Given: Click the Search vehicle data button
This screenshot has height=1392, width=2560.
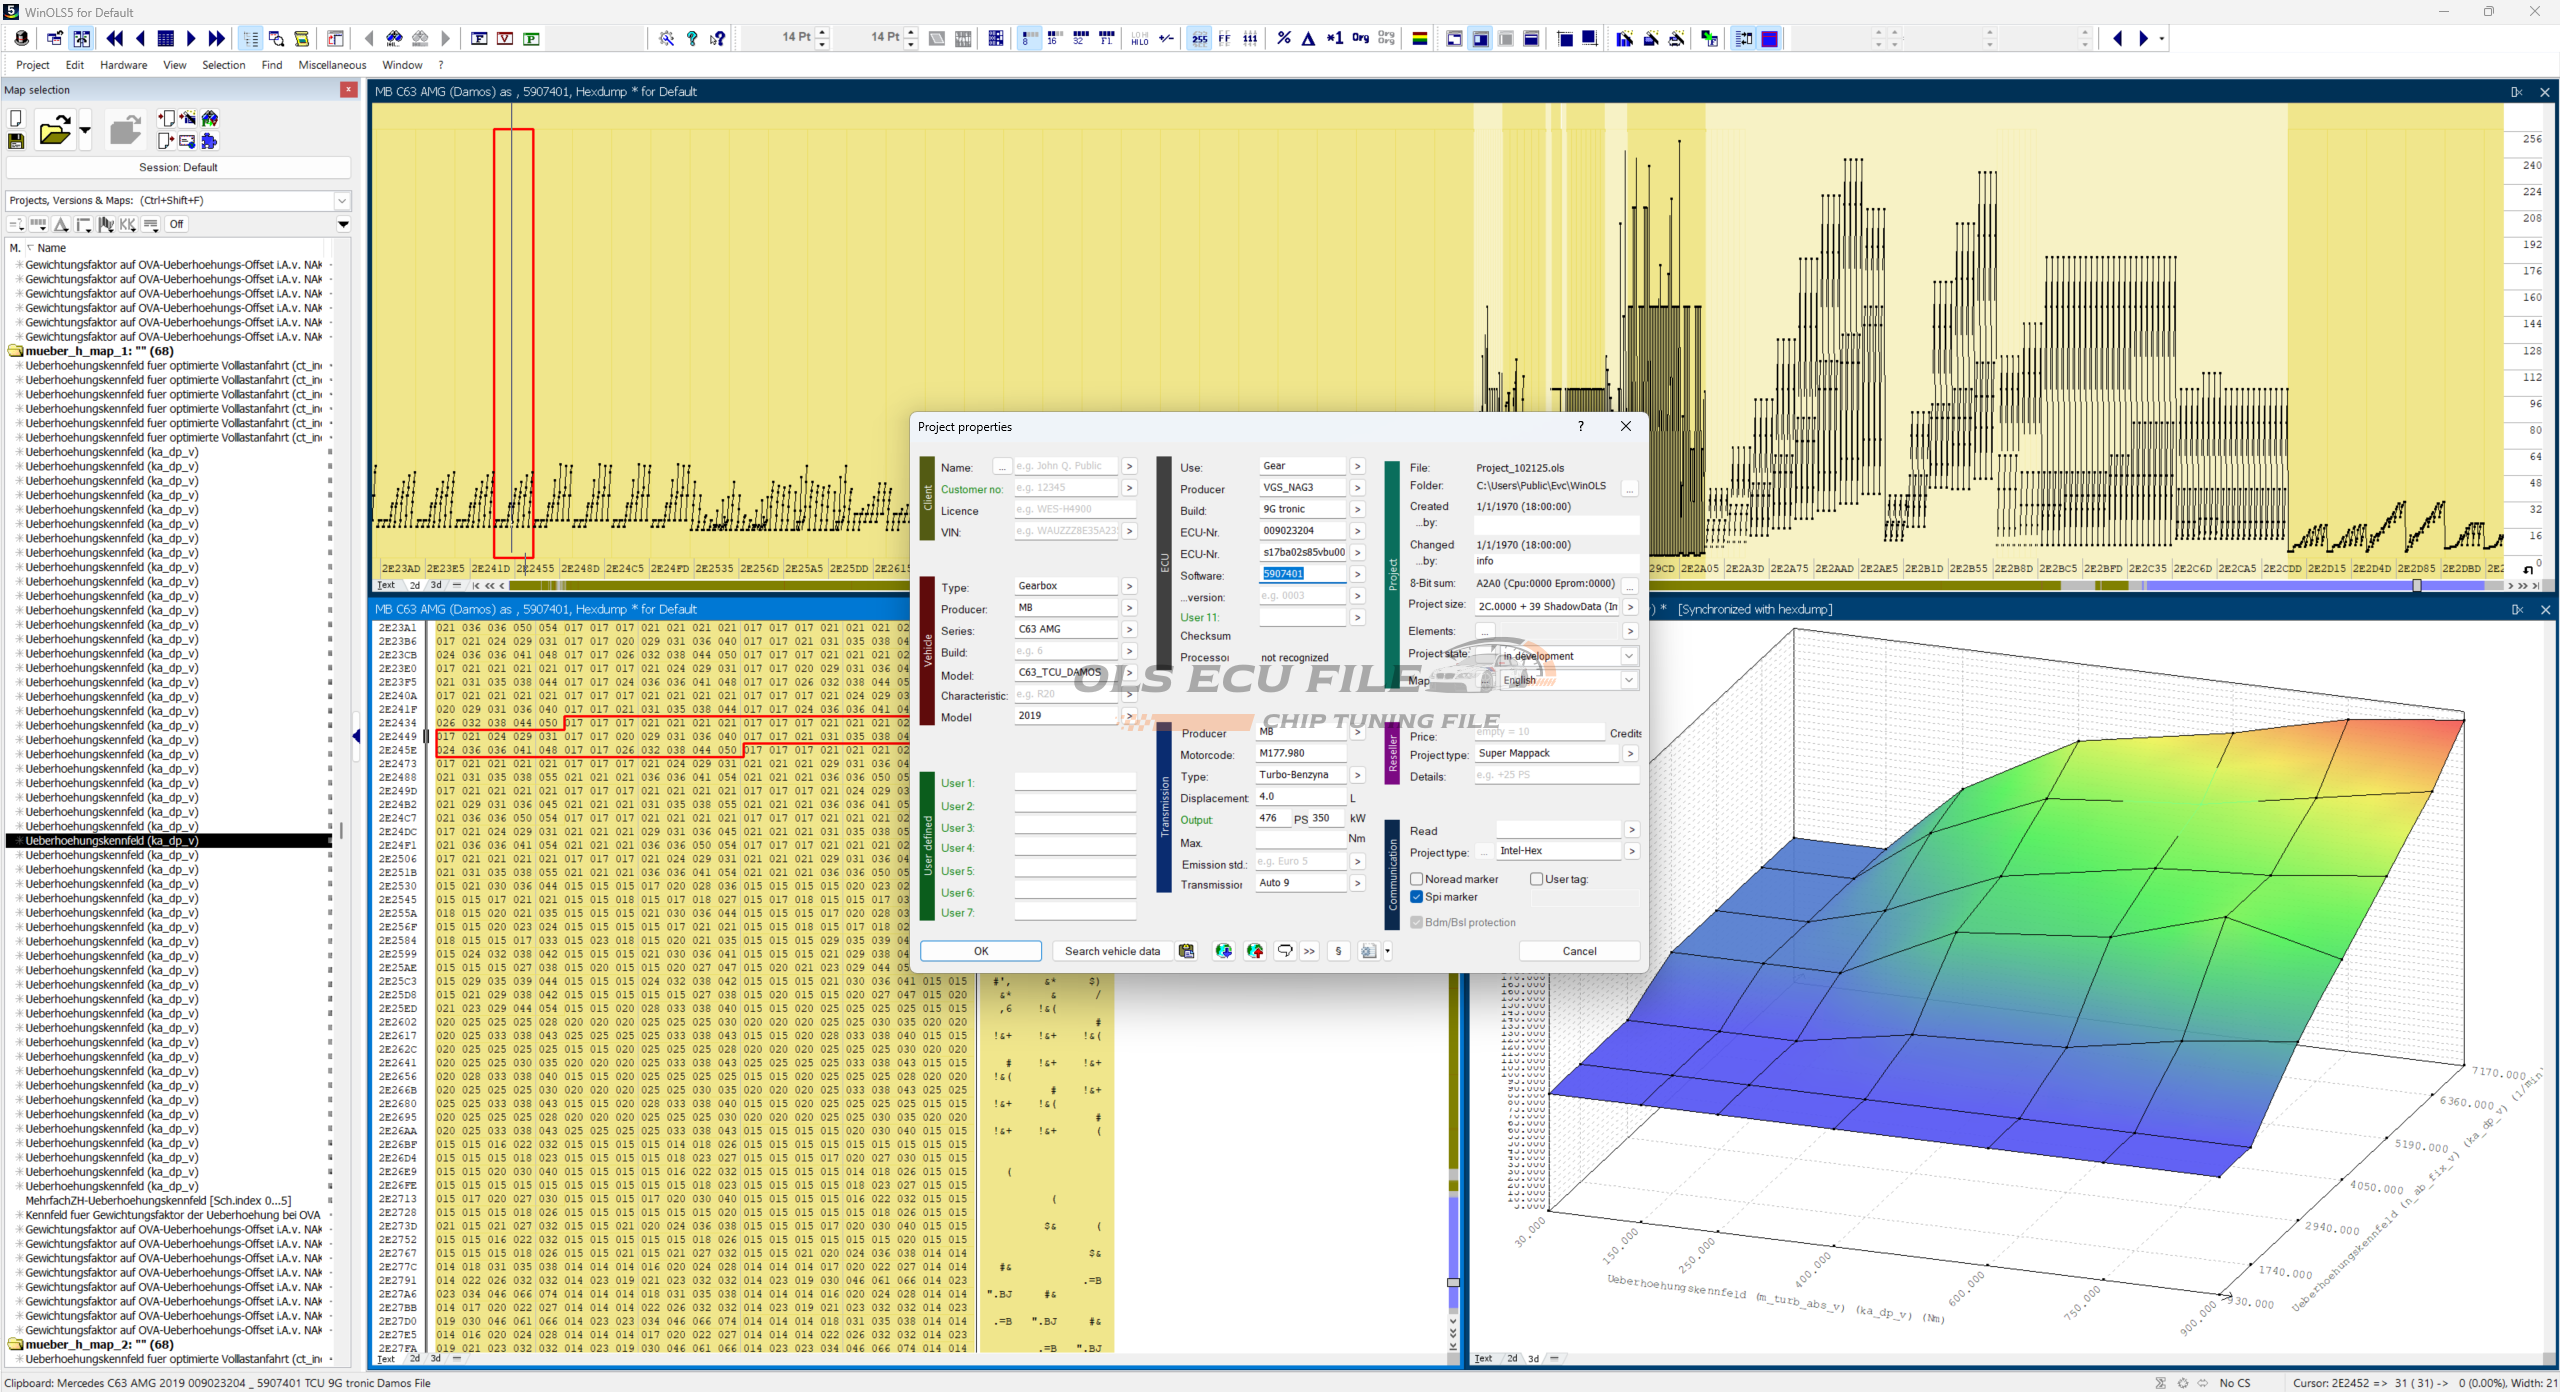Looking at the screenshot, I should point(1112,951).
